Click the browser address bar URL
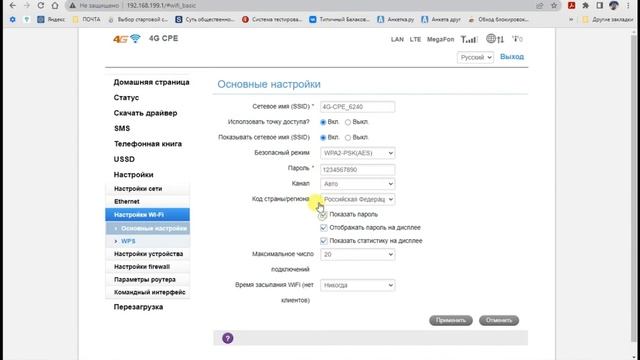This screenshot has height=360, width=640. tap(161, 5)
